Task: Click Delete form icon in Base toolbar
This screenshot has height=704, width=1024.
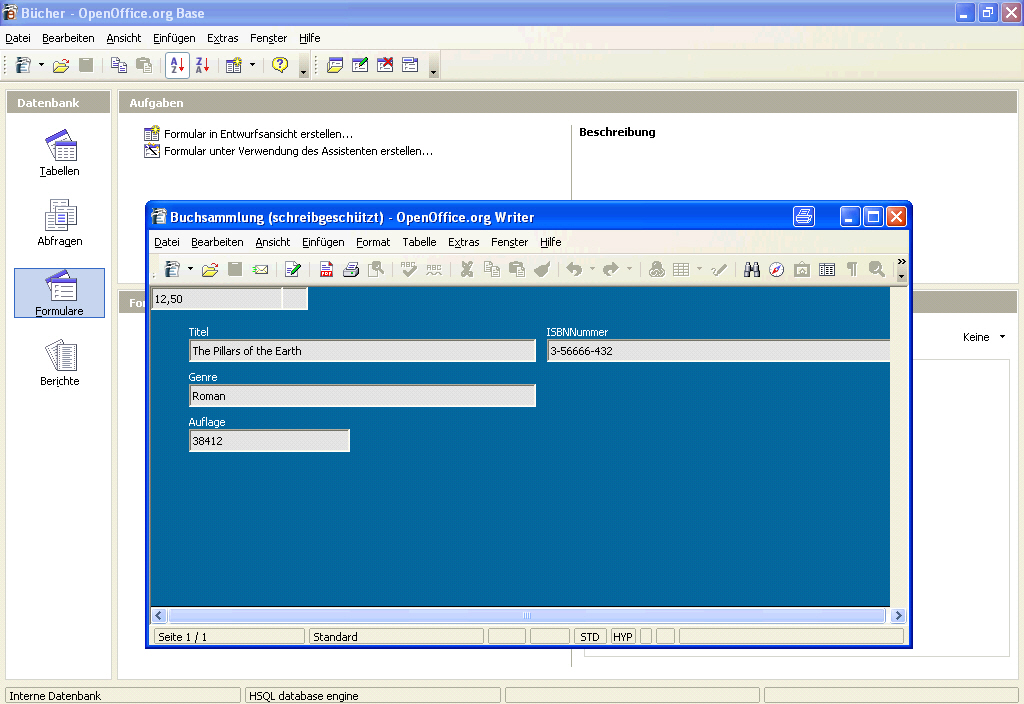Action: click(385, 65)
